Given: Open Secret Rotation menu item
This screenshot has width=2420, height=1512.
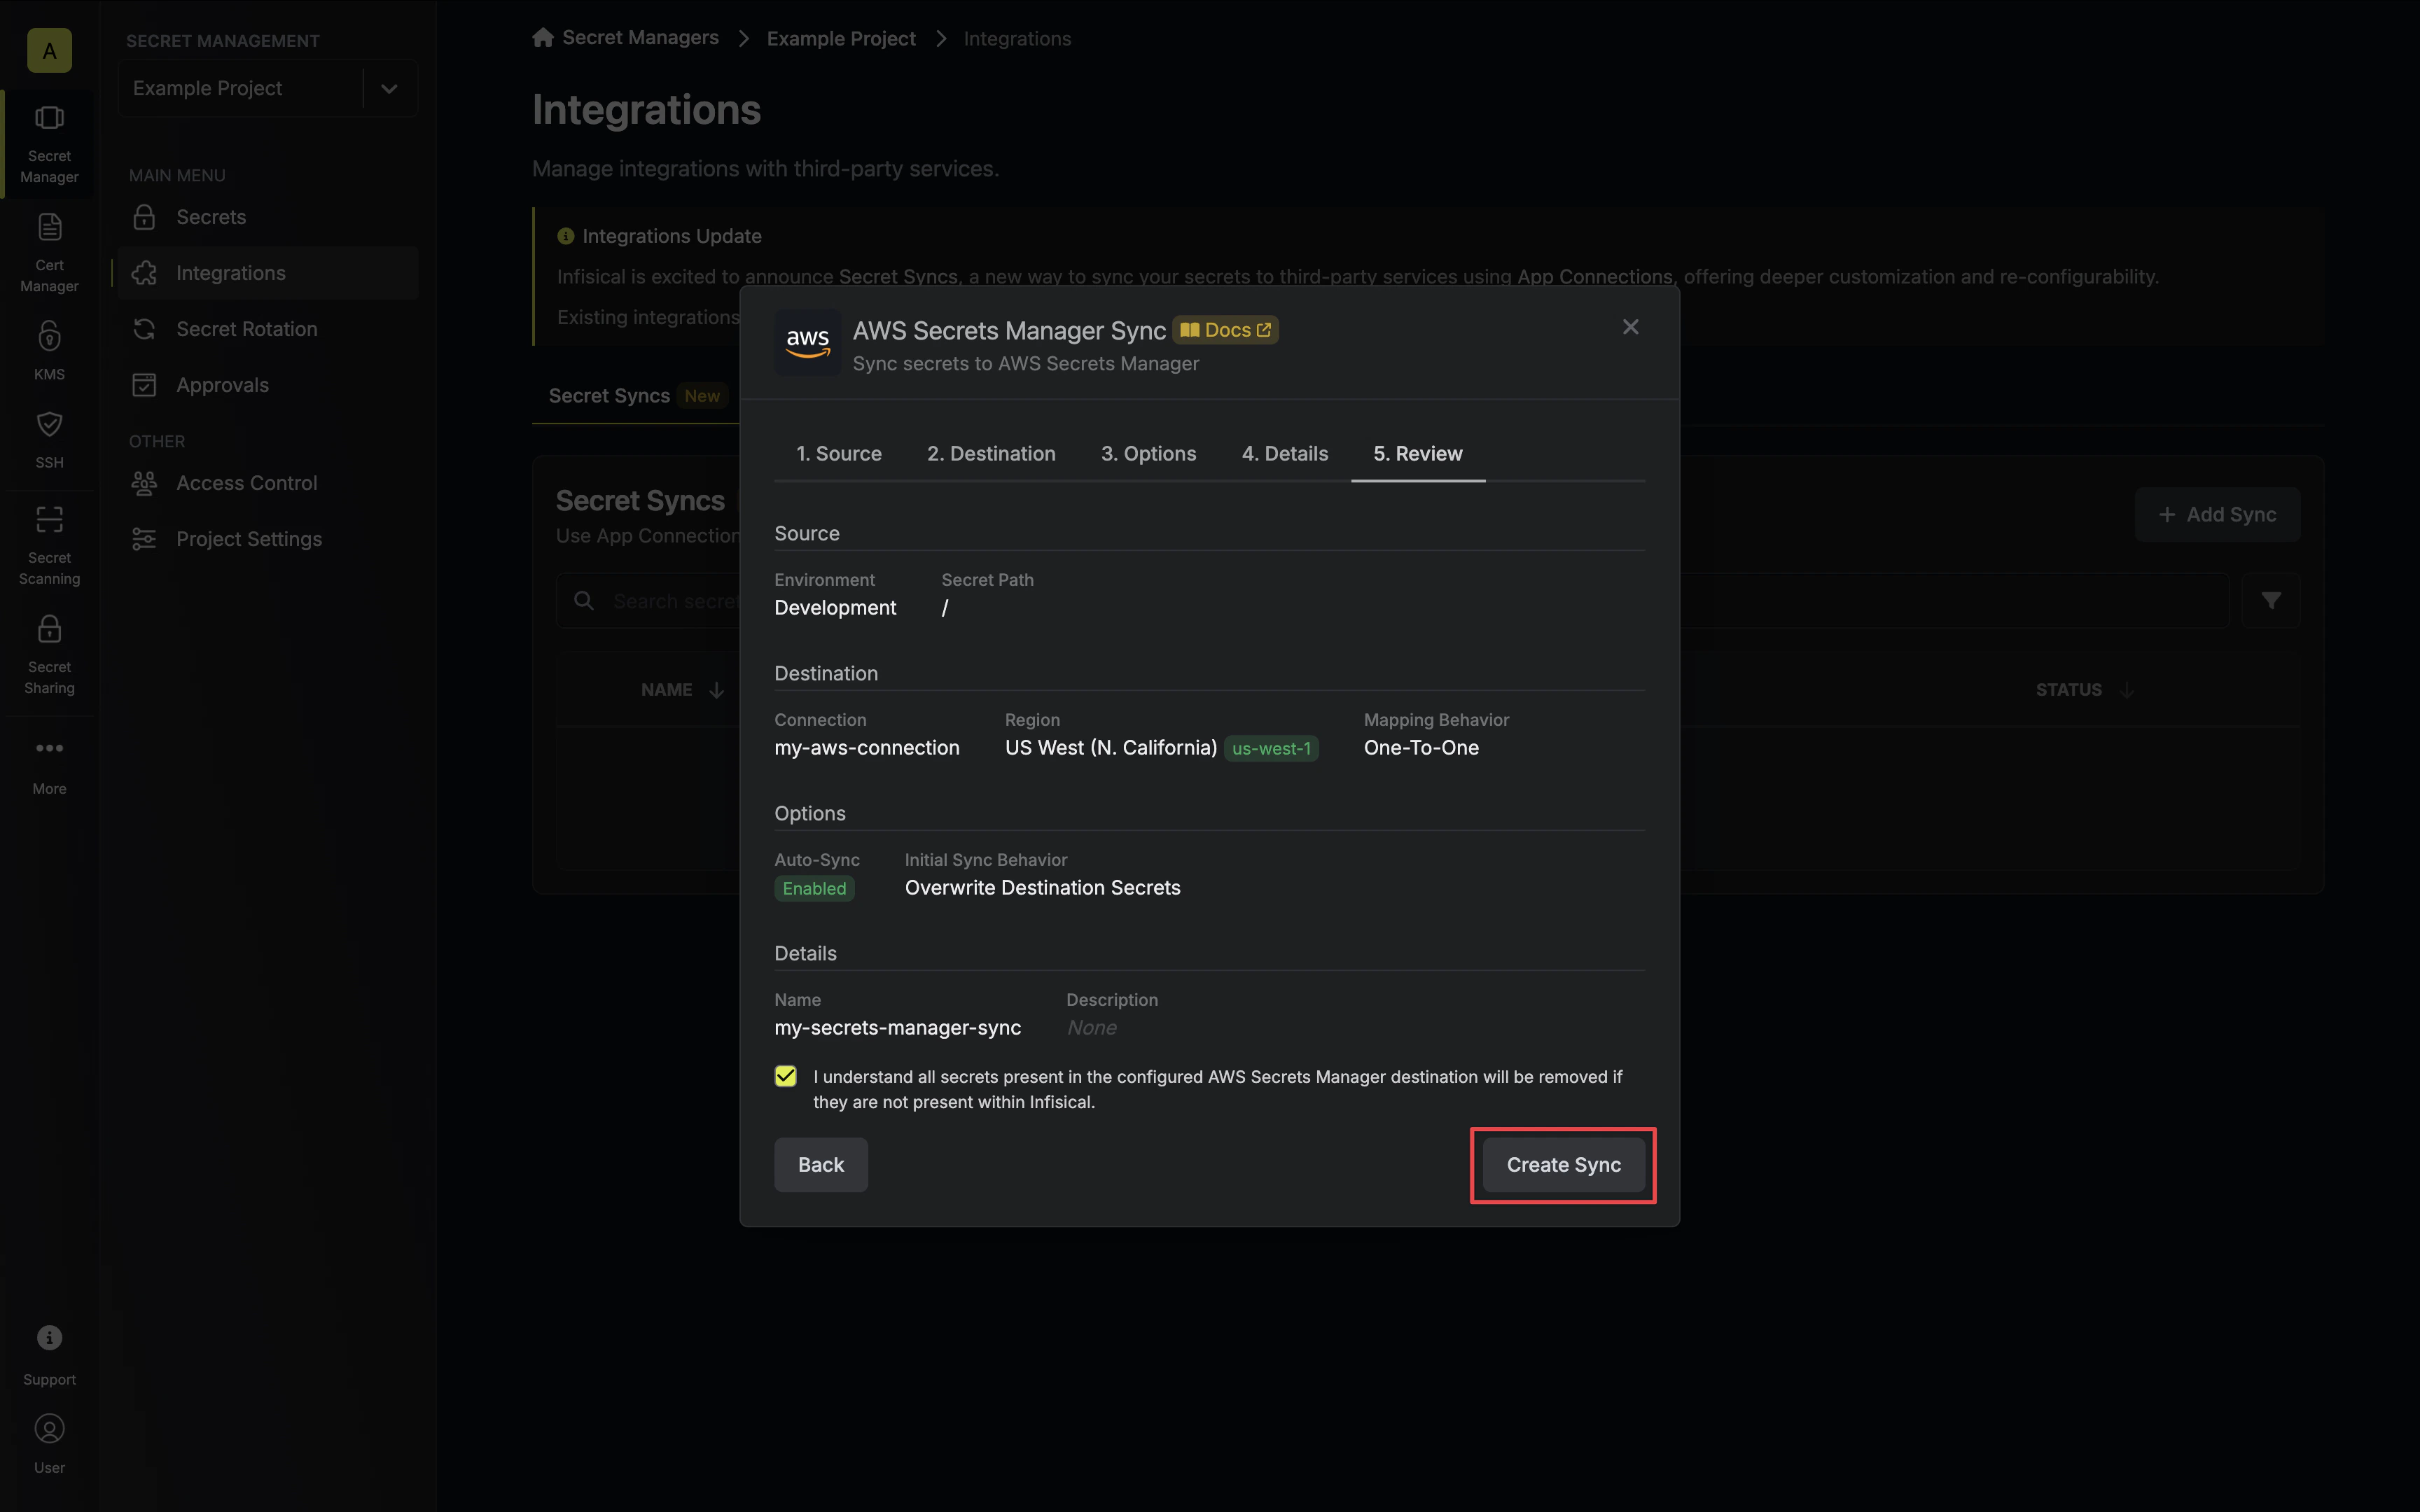Looking at the screenshot, I should tap(267, 329).
